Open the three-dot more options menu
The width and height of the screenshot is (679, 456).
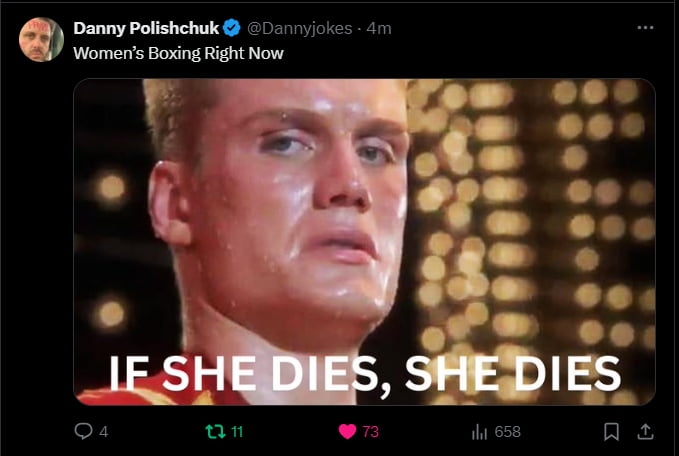click(645, 28)
